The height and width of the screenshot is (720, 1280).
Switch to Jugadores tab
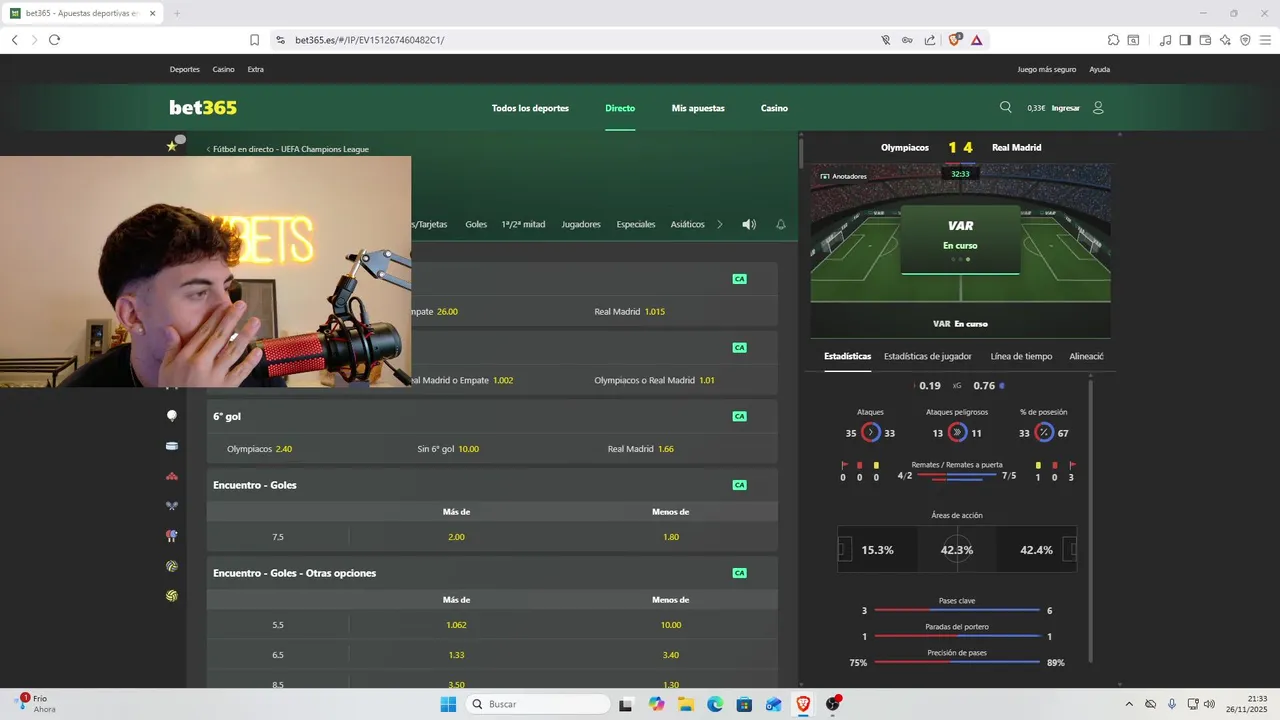click(x=581, y=224)
